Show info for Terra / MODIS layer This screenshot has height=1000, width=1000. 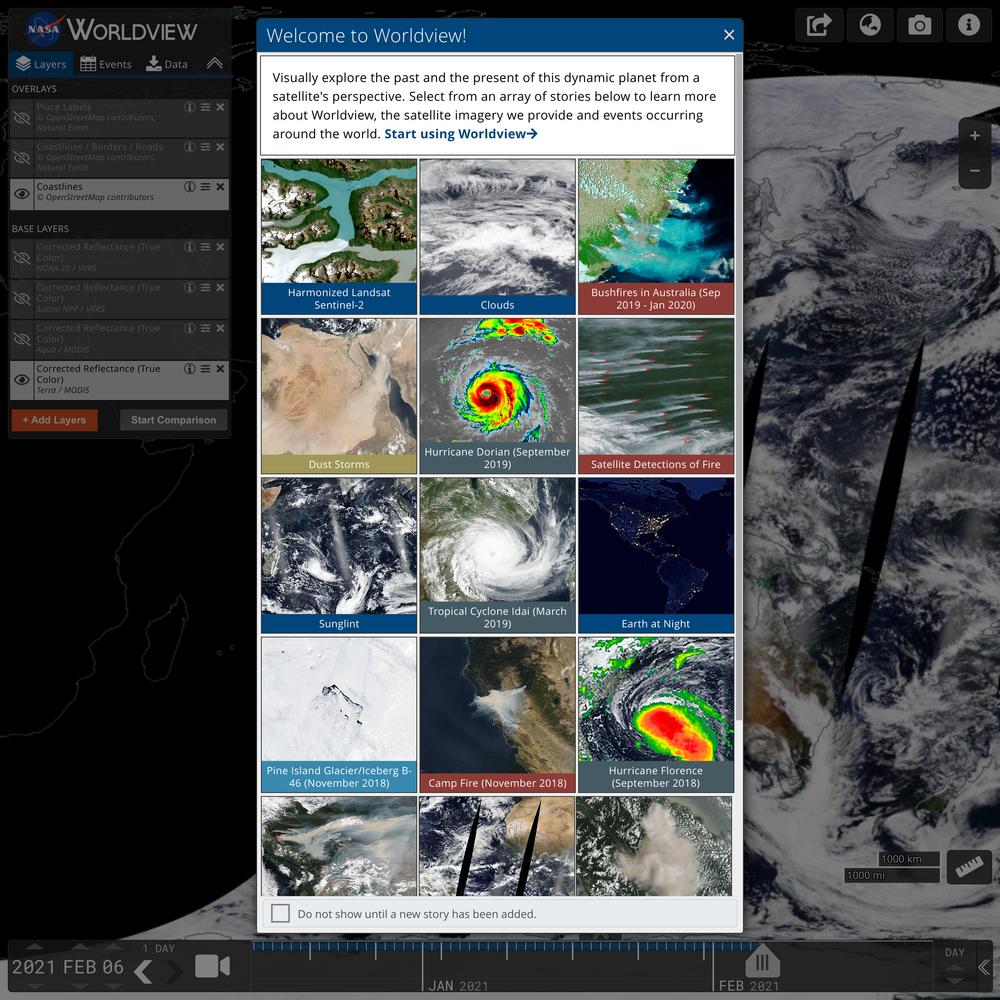pos(189,369)
